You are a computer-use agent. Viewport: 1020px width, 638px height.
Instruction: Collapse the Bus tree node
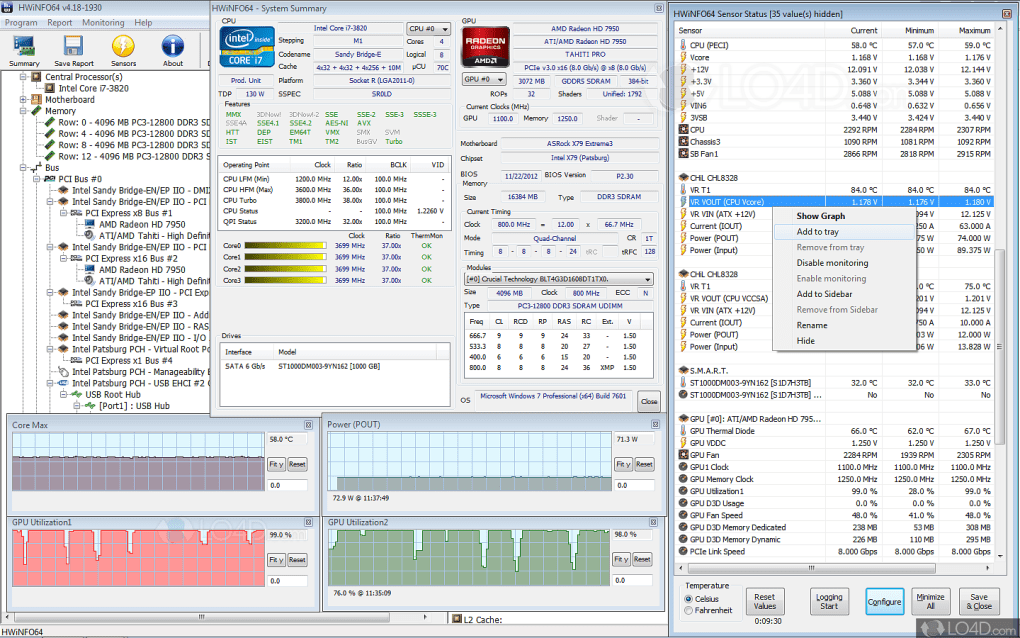pyautogui.click(x=23, y=167)
